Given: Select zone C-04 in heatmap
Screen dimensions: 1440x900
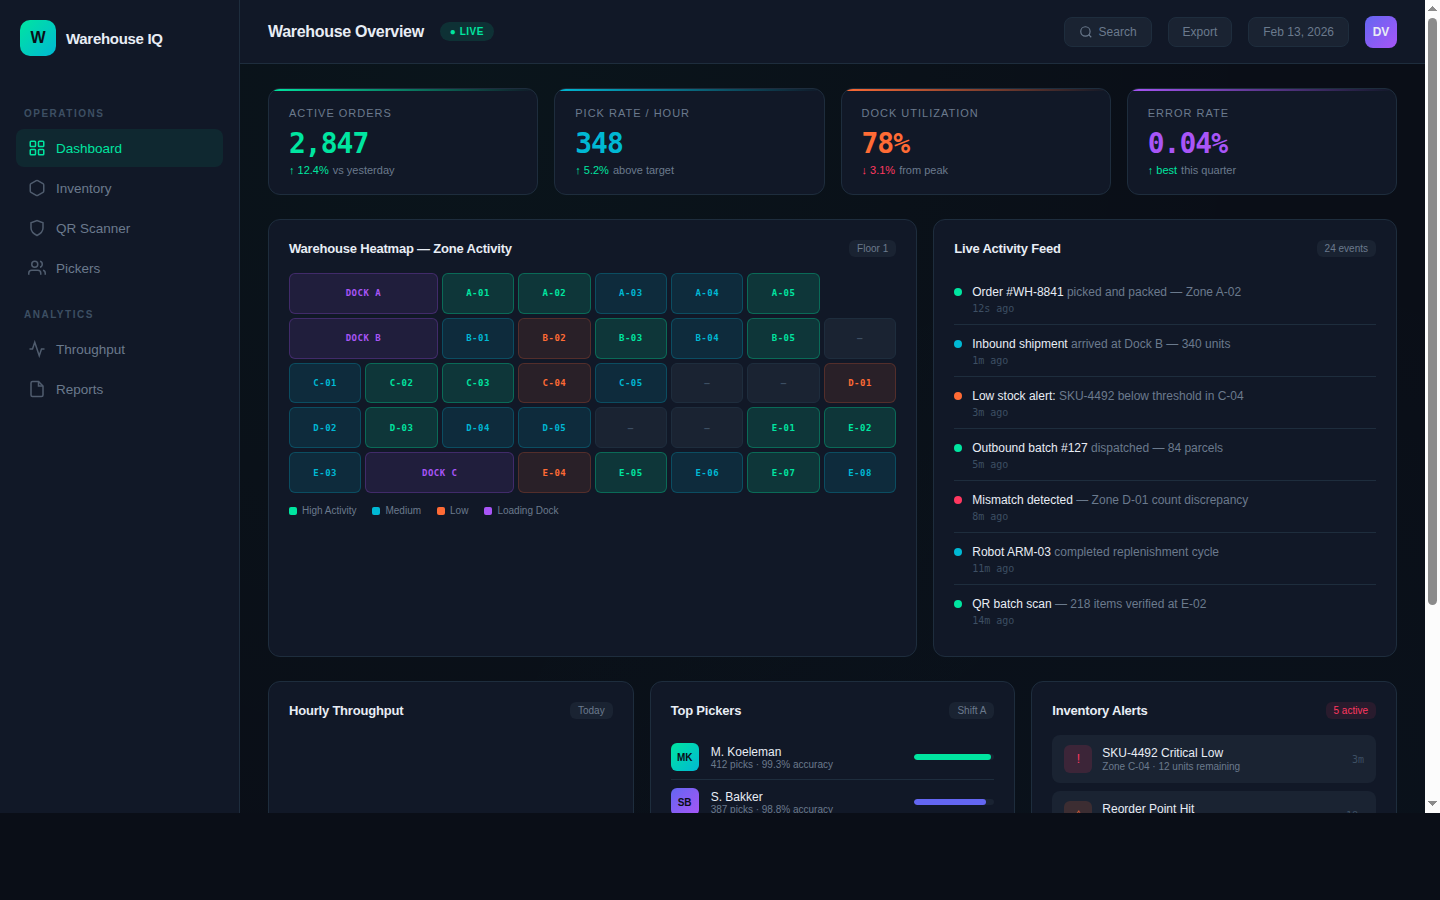Looking at the screenshot, I should pos(554,383).
